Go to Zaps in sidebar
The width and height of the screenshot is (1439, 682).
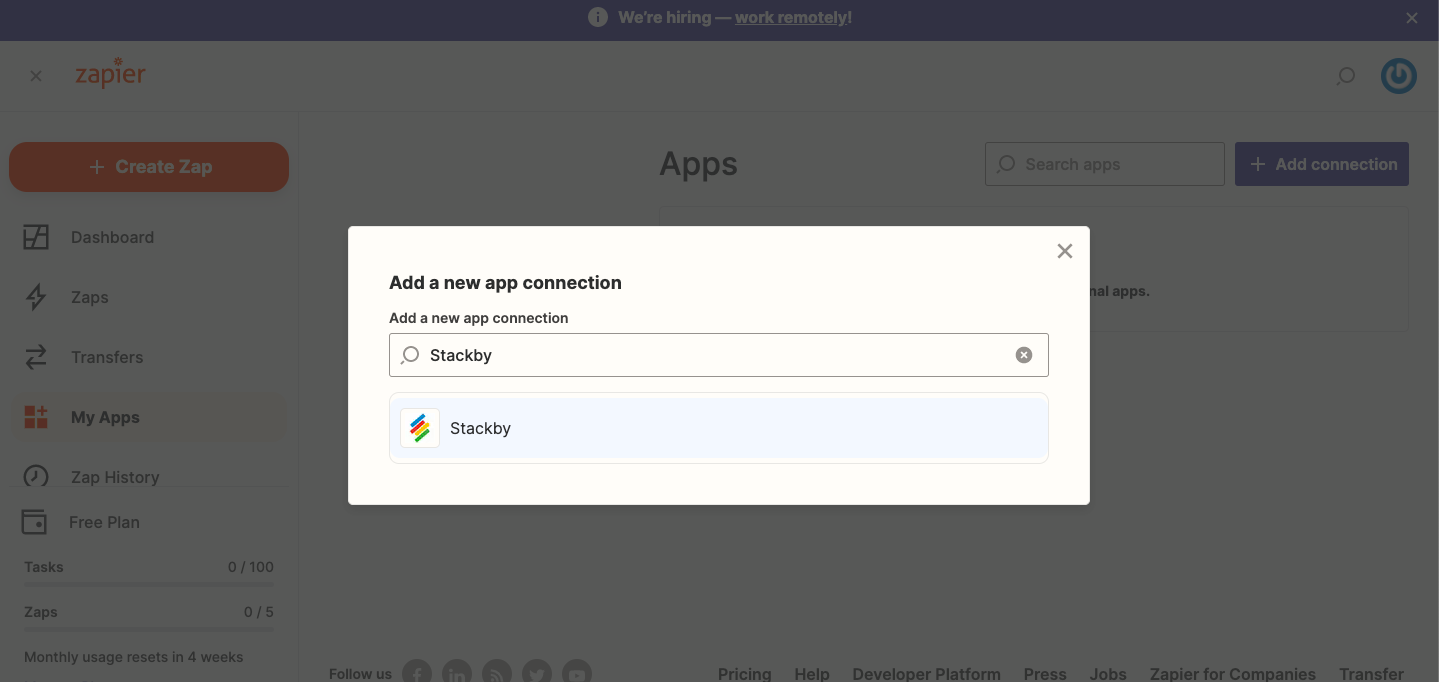[89, 297]
